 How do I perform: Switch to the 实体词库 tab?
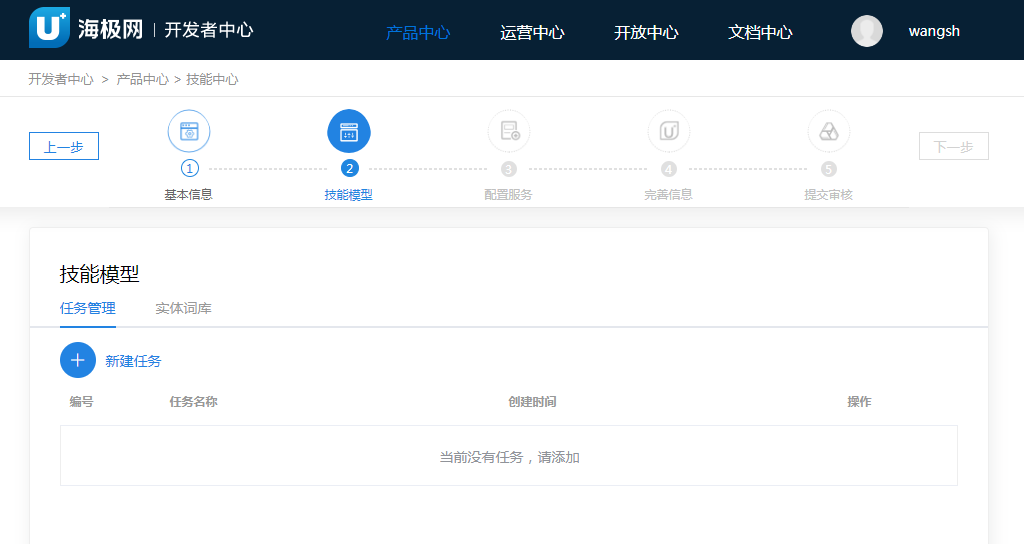click(183, 308)
